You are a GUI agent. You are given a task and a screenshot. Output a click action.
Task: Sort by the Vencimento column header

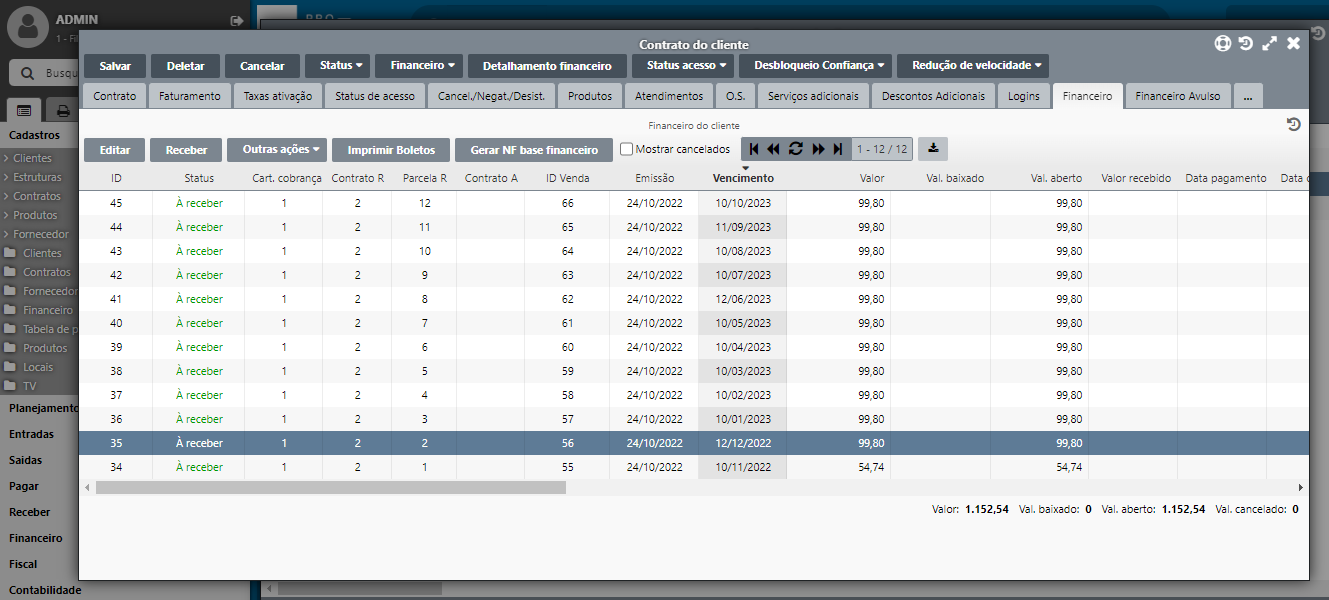(742, 178)
